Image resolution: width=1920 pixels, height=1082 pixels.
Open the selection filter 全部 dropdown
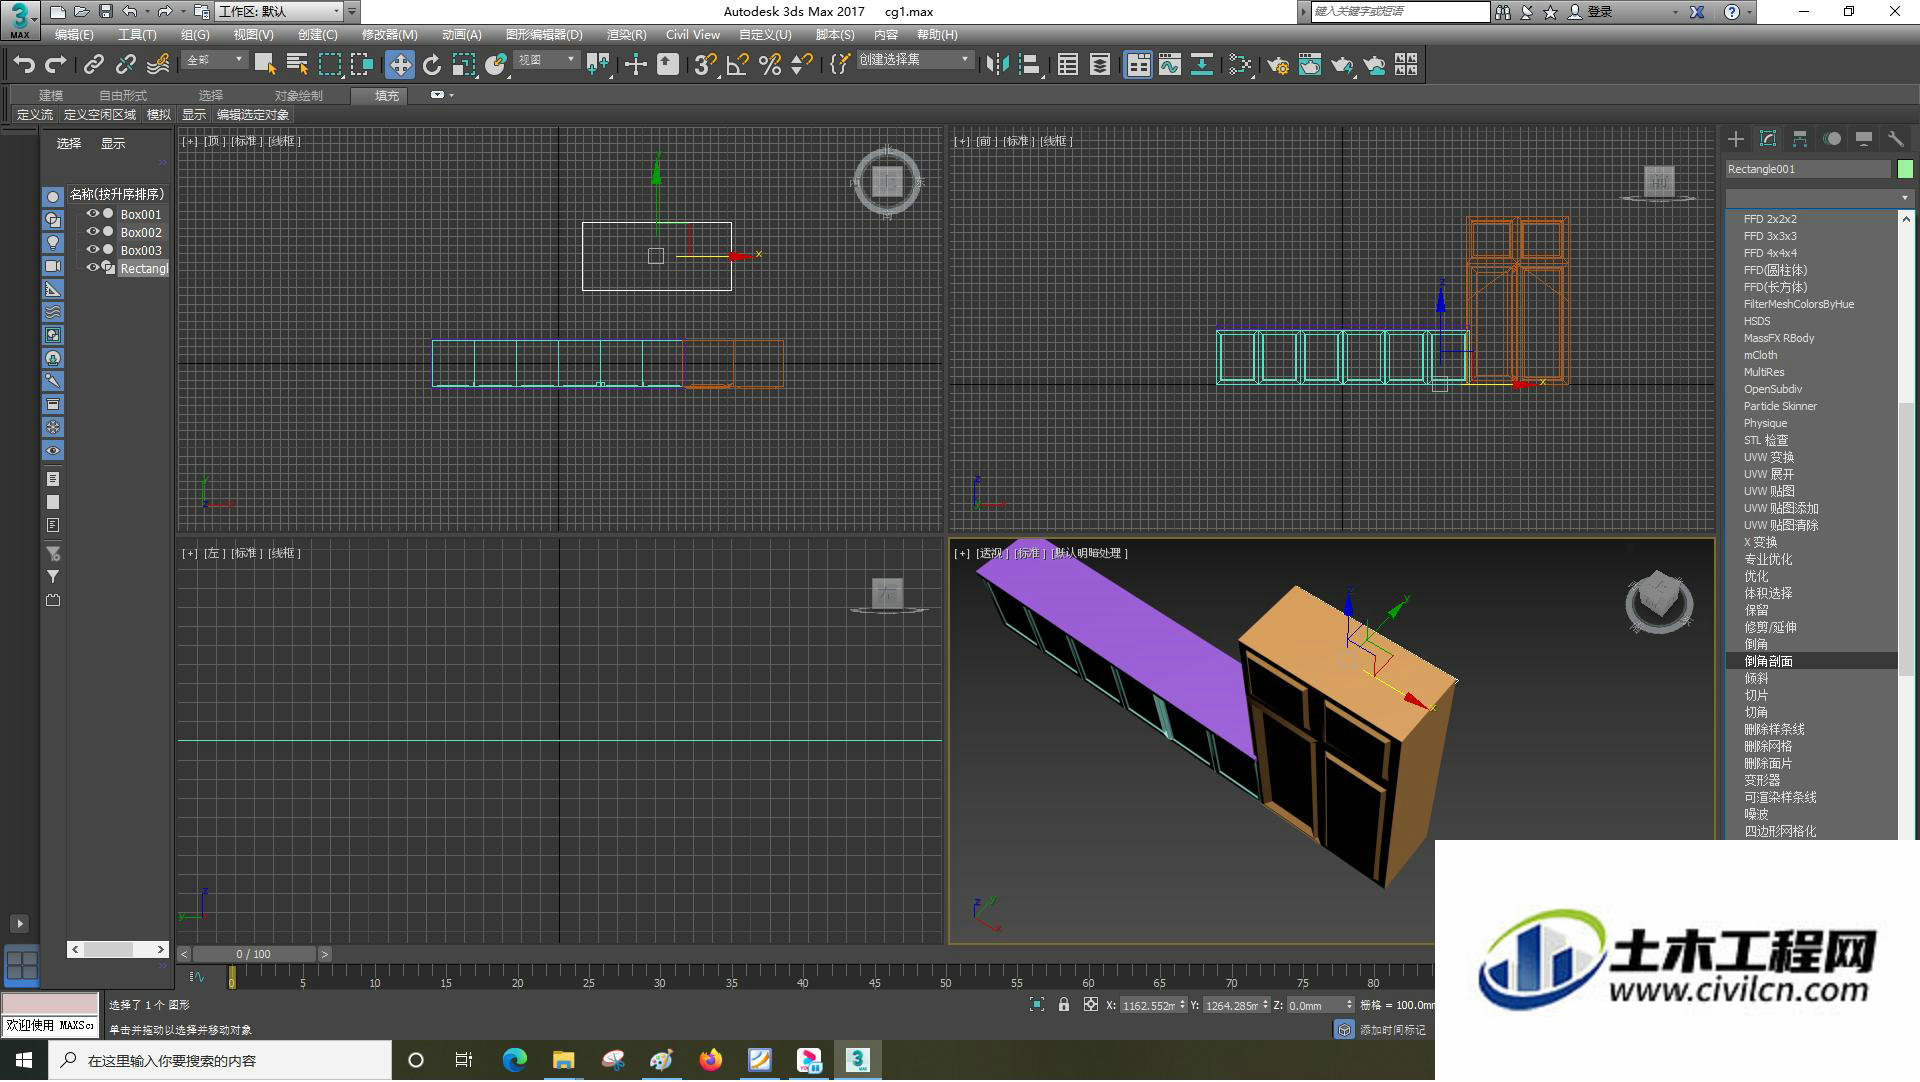tap(214, 61)
